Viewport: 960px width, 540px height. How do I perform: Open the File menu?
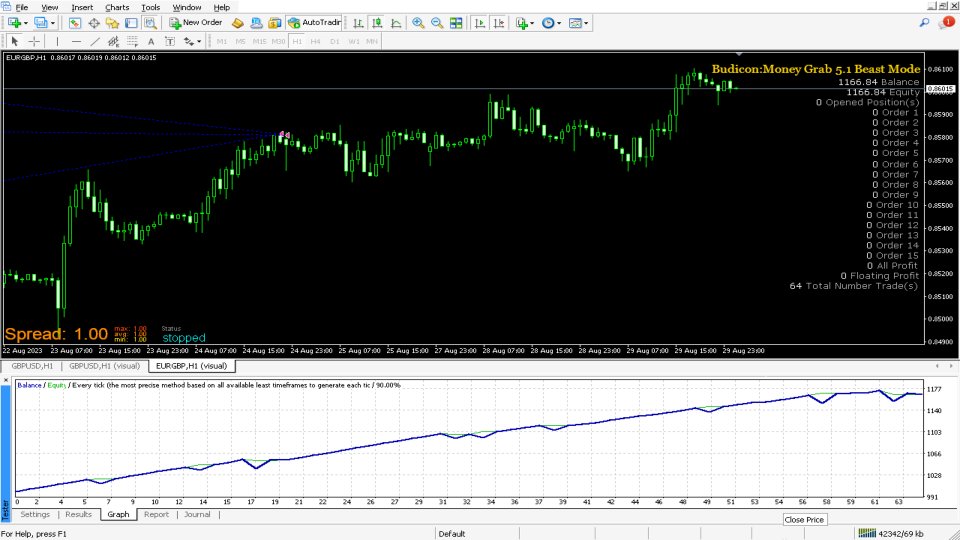[x=21, y=7]
